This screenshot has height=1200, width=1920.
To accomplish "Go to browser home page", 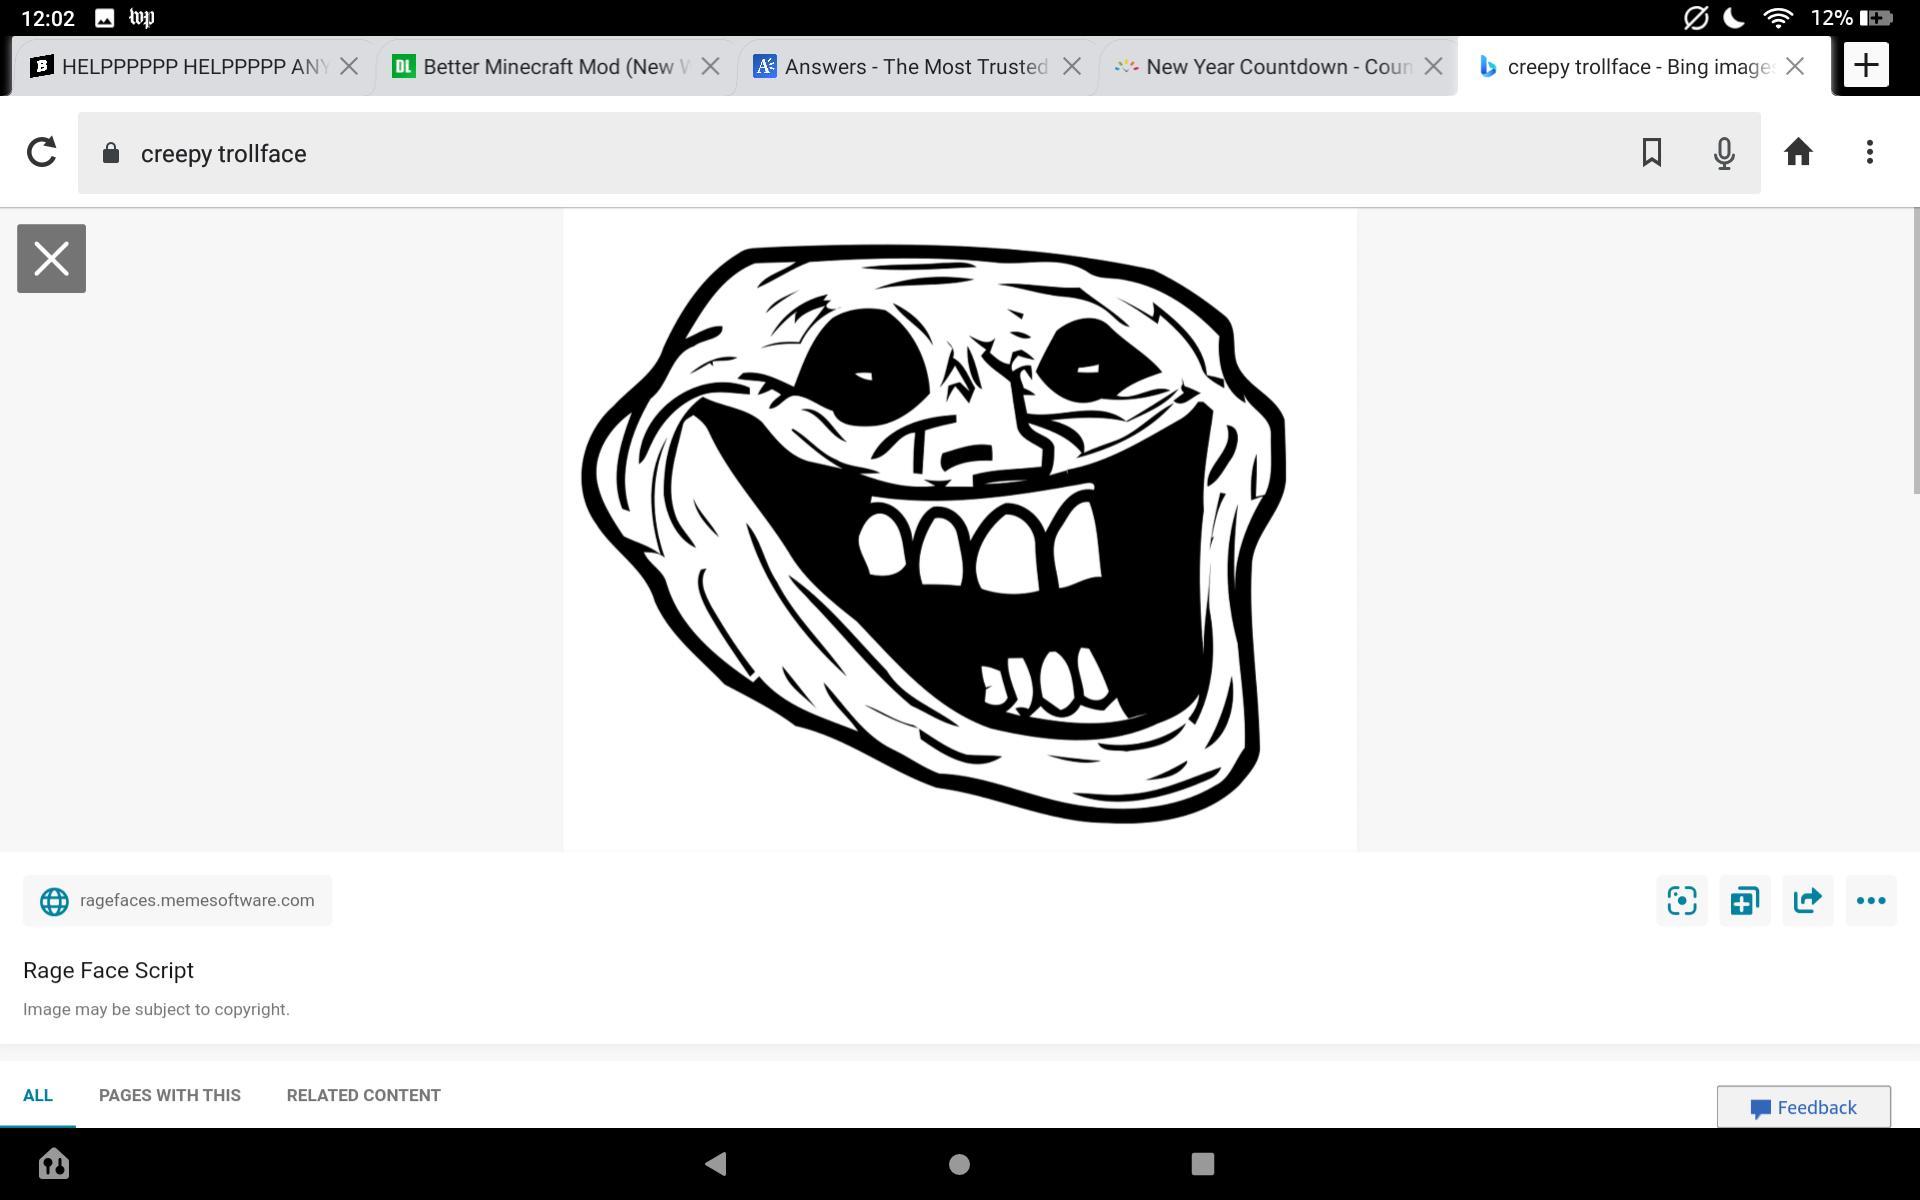I will click(1798, 153).
